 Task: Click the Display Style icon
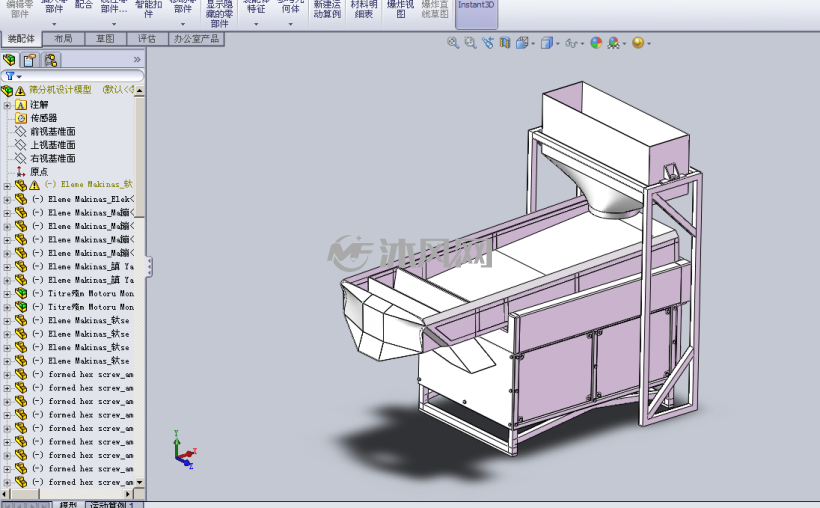click(x=546, y=43)
